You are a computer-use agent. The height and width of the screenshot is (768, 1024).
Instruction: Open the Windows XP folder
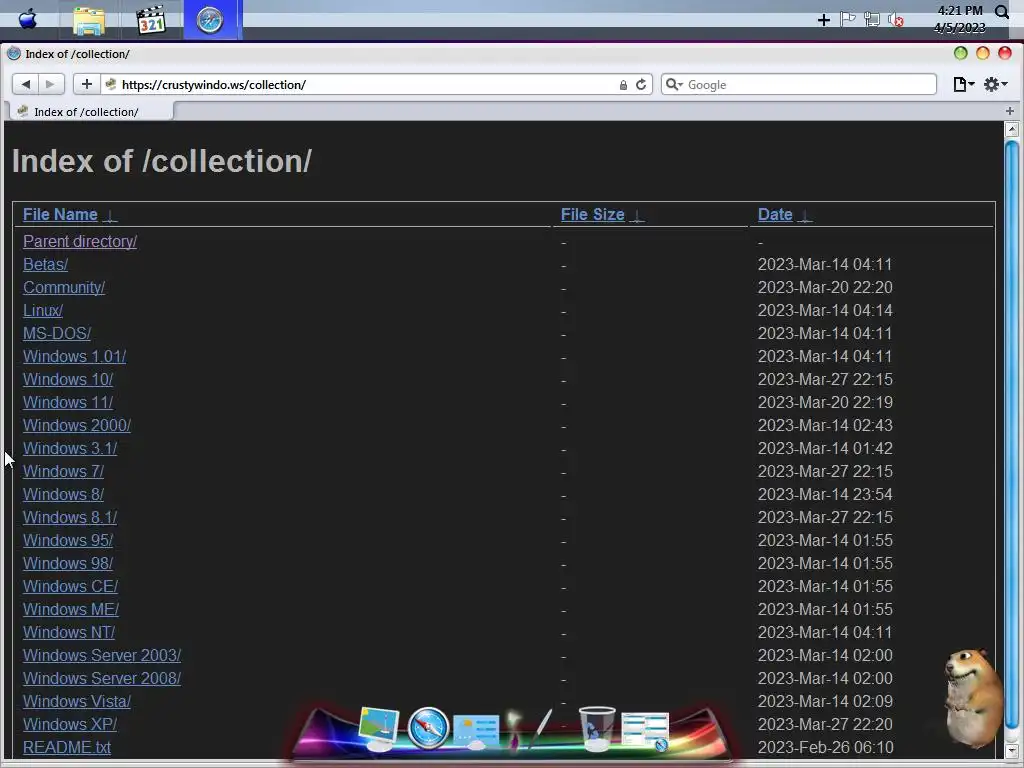pos(70,724)
